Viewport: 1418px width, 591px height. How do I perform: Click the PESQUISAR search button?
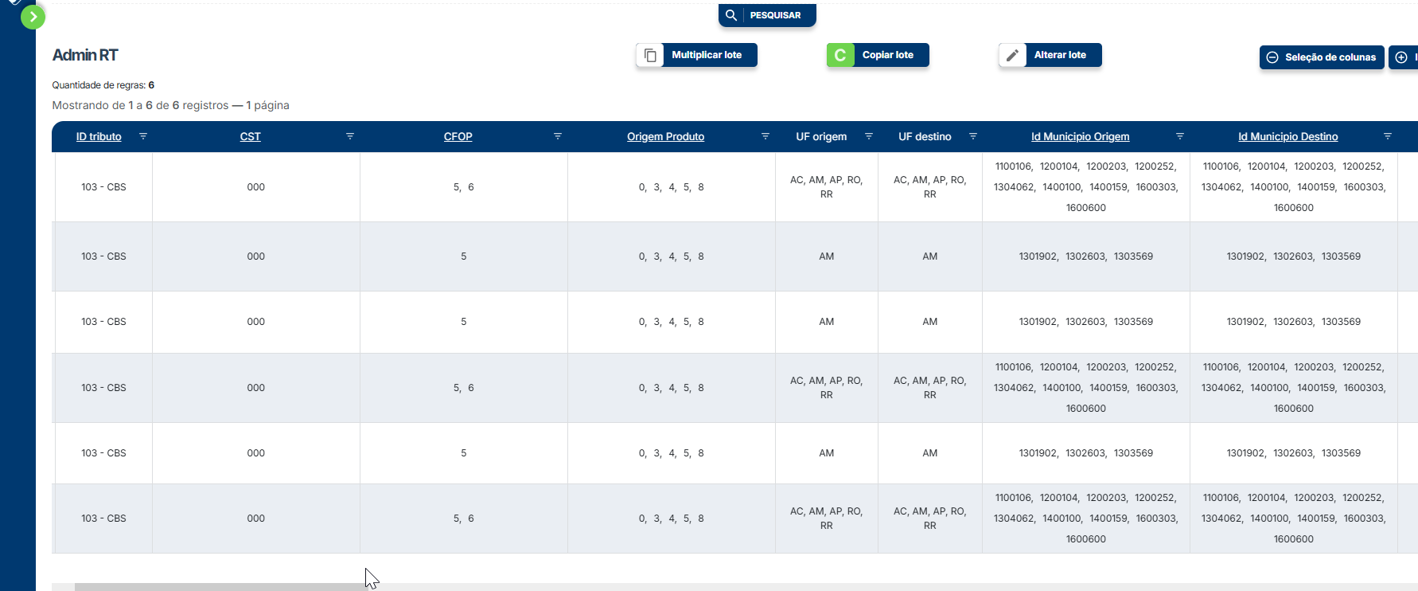[767, 15]
